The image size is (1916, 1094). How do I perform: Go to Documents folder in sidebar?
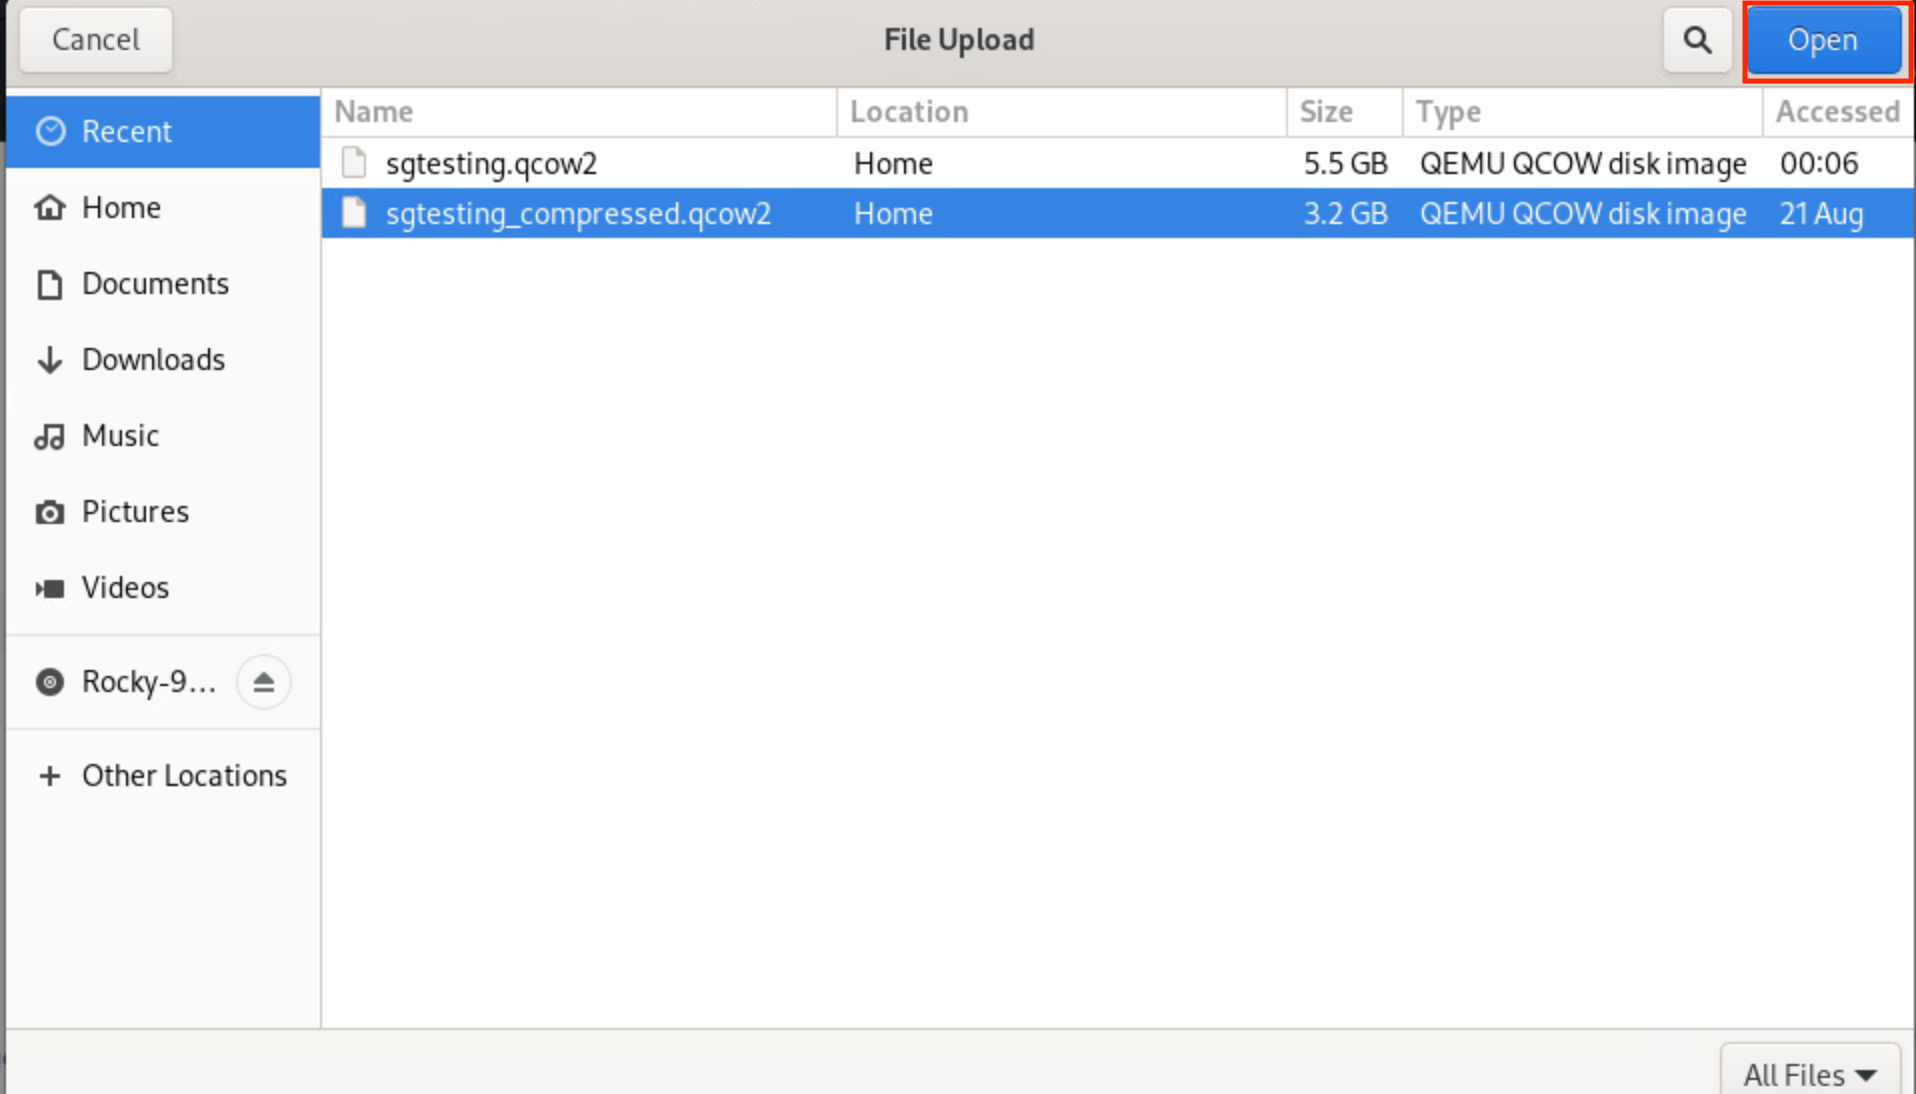coord(155,284)
